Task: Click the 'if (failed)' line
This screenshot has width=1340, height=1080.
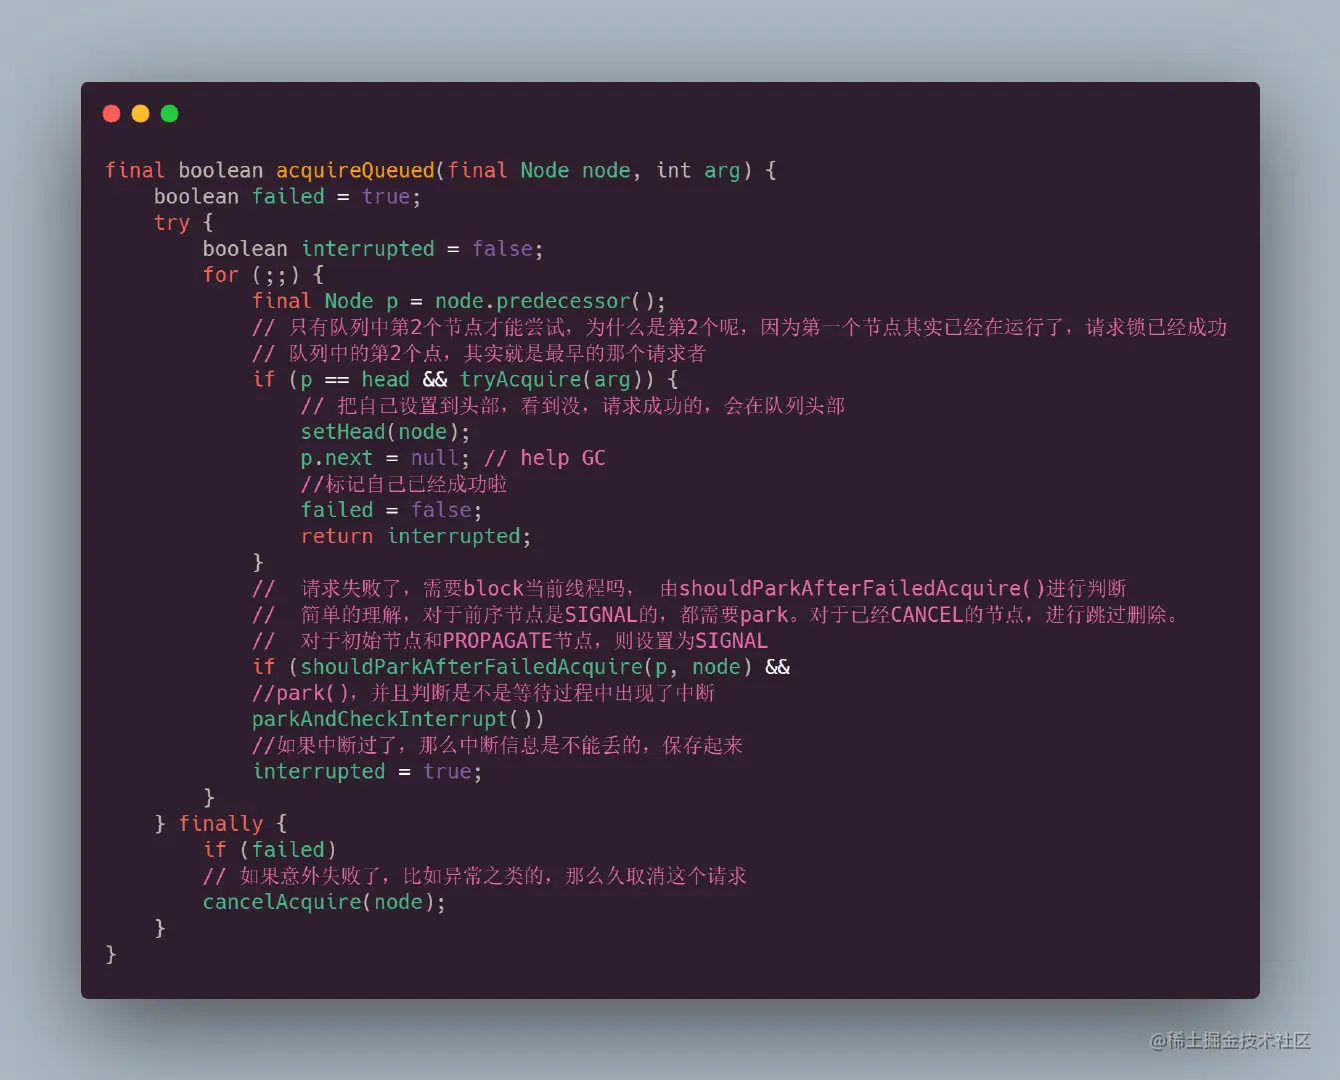Action: click(270, 849)
